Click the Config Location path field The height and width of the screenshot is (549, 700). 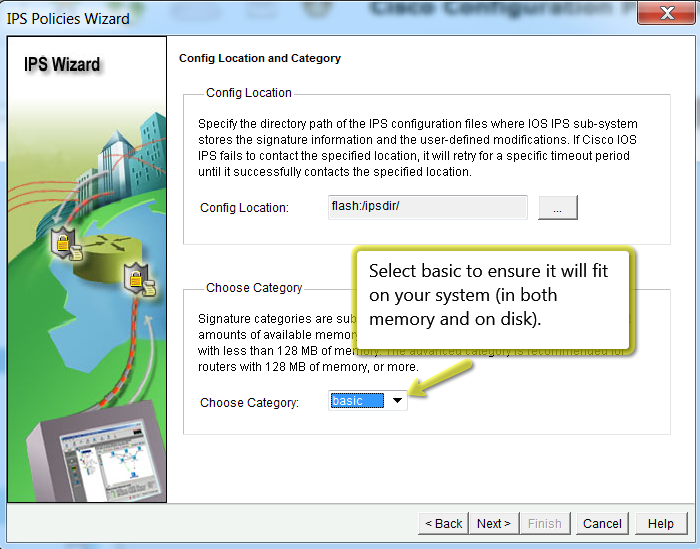tap(427, 207)
